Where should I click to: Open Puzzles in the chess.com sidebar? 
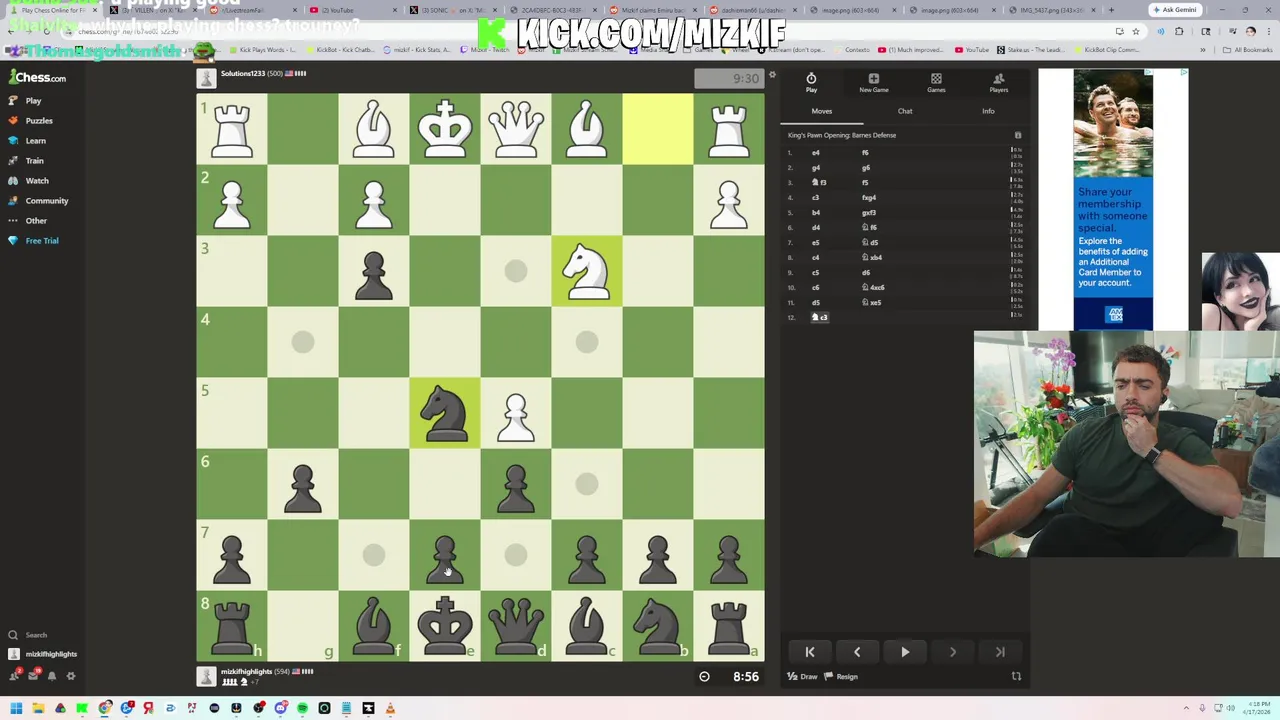31,121
